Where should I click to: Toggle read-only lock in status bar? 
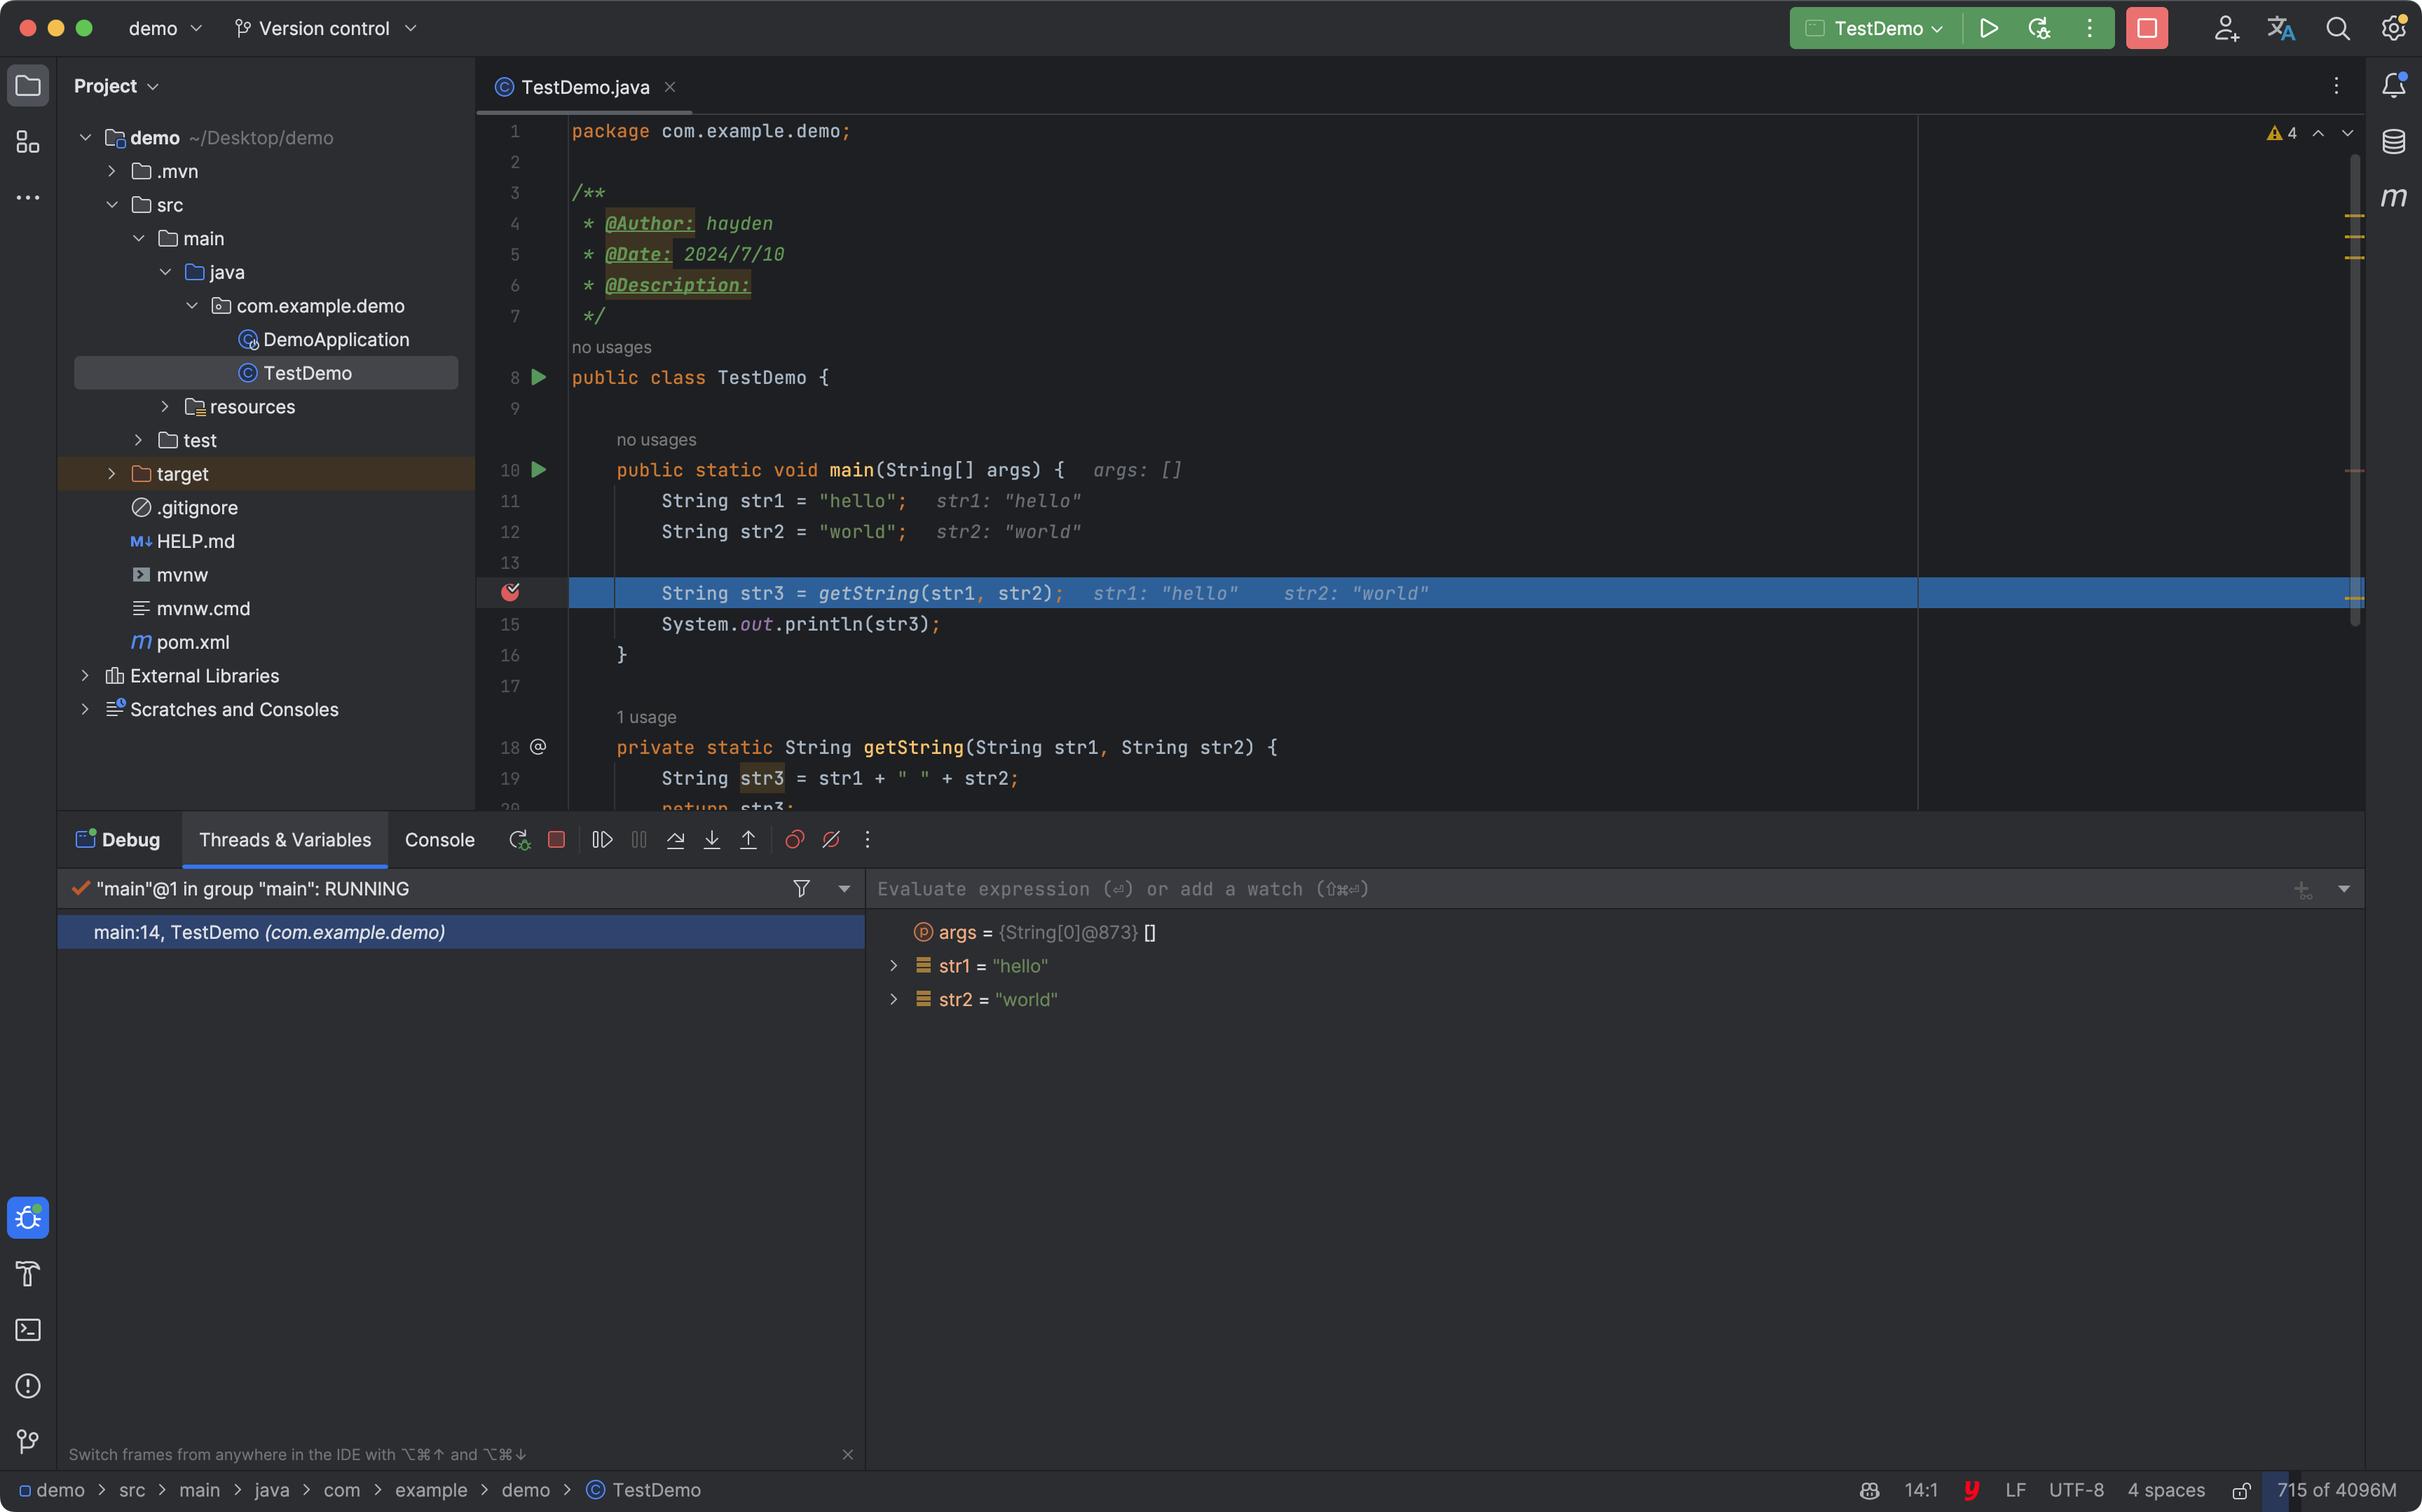coord(2241,1490)
